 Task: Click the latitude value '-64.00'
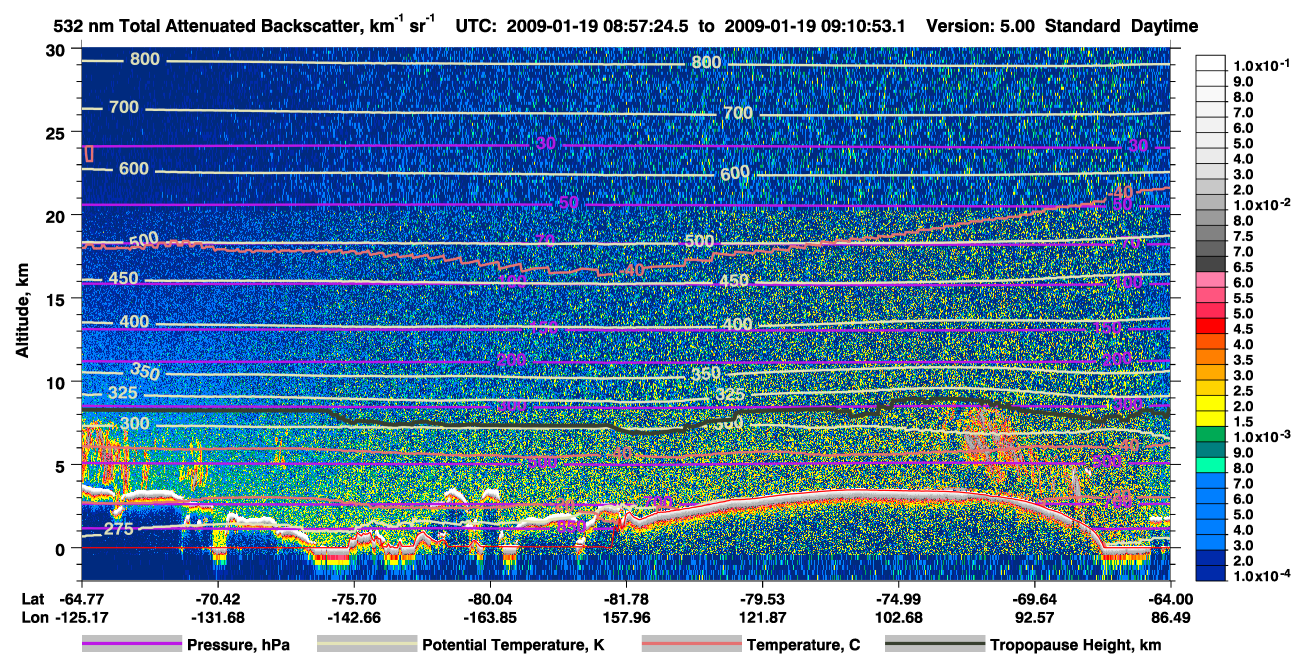[1171, 598]
